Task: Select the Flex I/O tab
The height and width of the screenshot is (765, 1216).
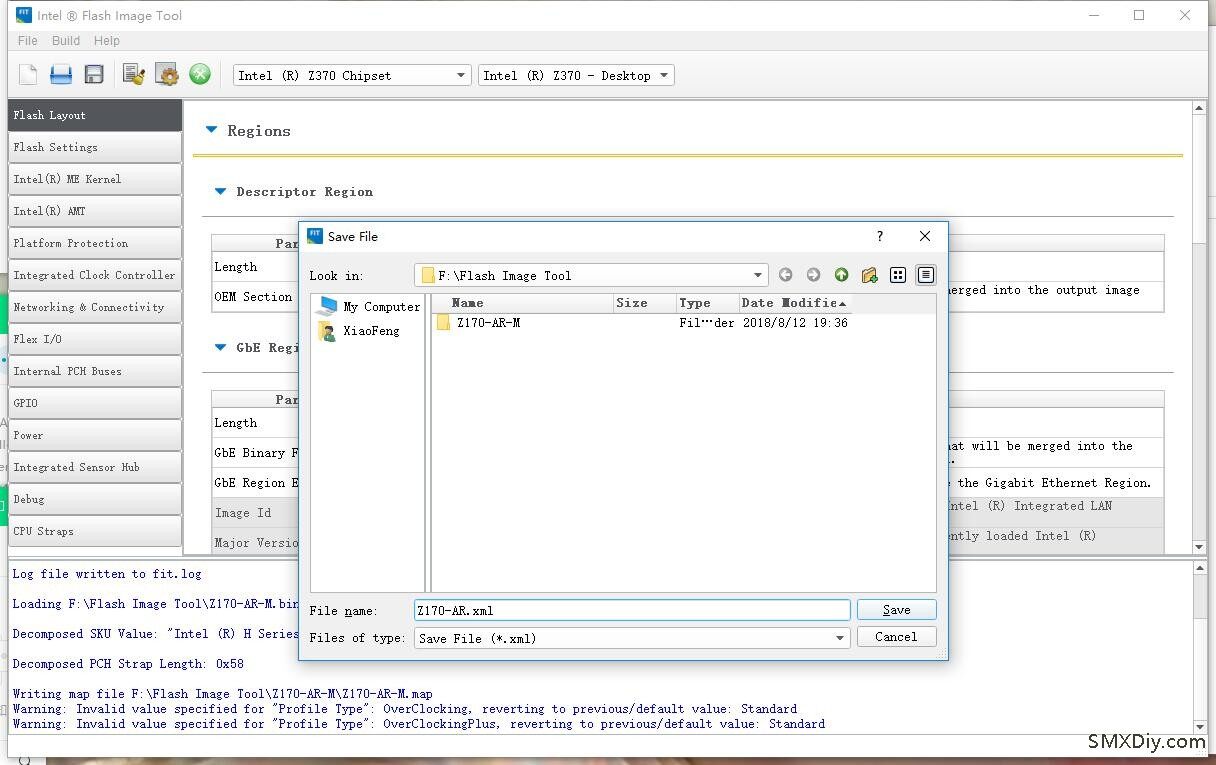Action: click(x=95, y=339)
